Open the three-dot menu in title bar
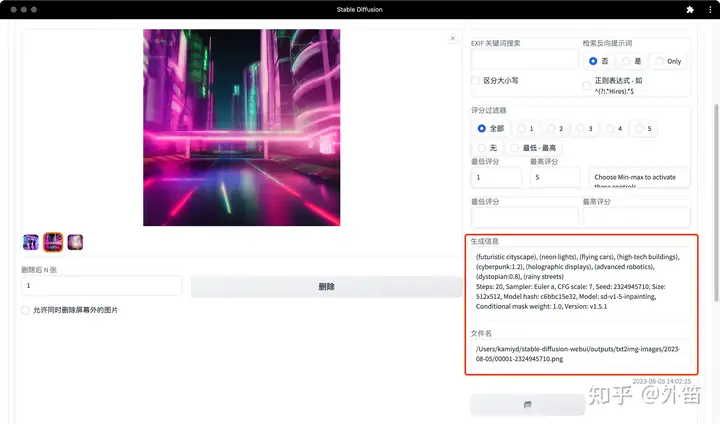This screenshot has height=424, width=720. click(x=710, y=9)
